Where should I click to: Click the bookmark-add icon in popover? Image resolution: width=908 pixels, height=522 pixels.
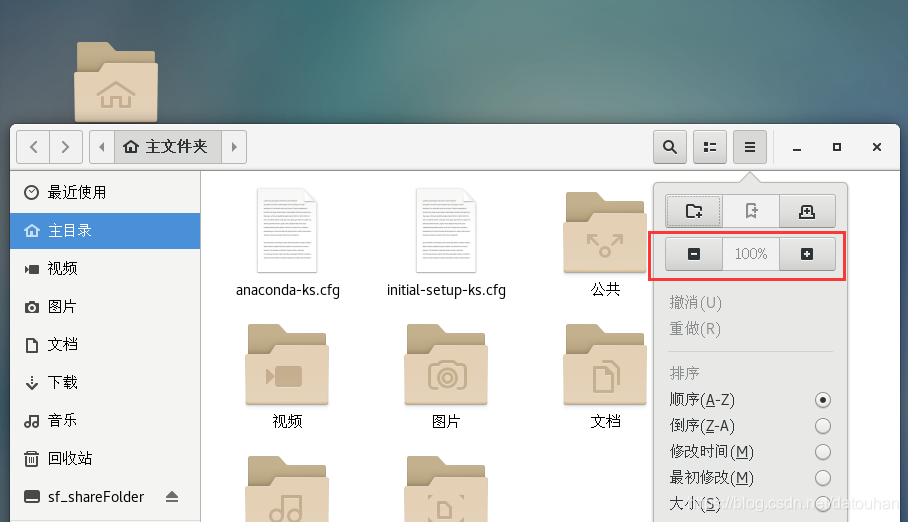[751, 211]
